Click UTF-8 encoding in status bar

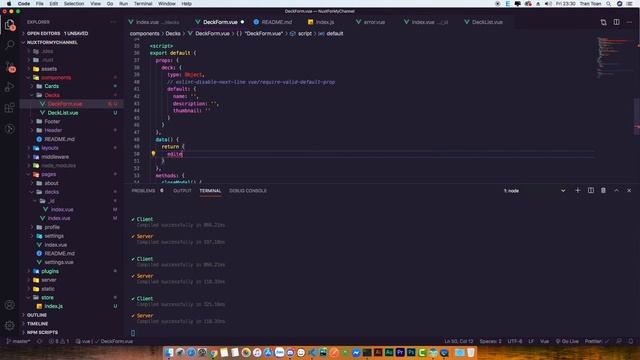[x=515, y=341]
